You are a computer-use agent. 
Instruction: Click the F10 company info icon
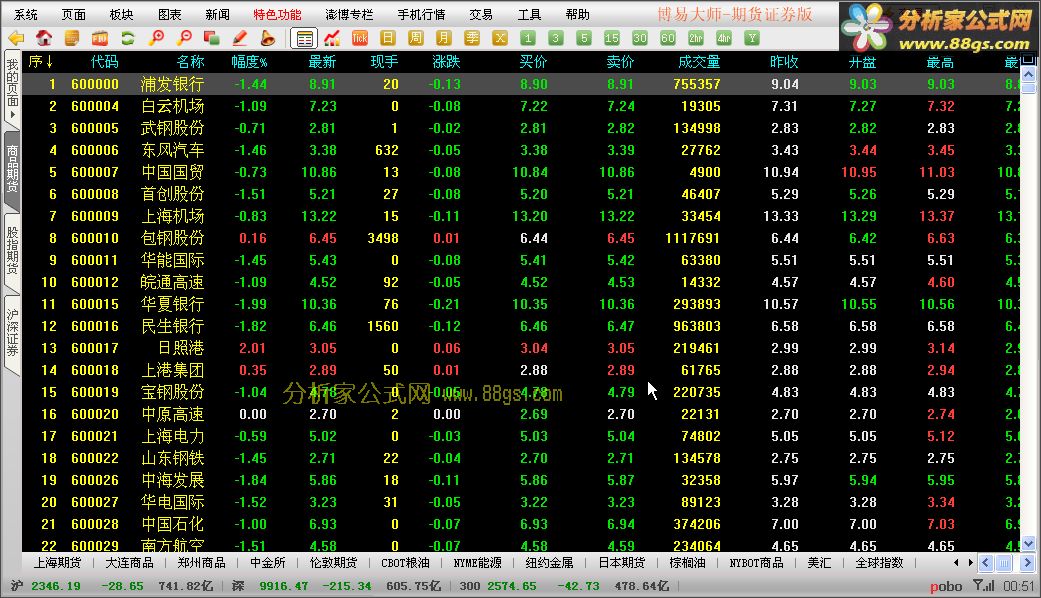point(100,38)
